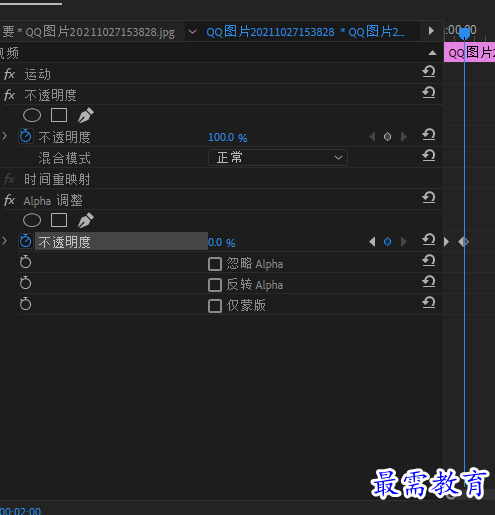Image resolution: width=495 pixels, height=515 pixels.
Task: Toggle stopwatch for 反转 Alpha
Action: coord(25,283)
